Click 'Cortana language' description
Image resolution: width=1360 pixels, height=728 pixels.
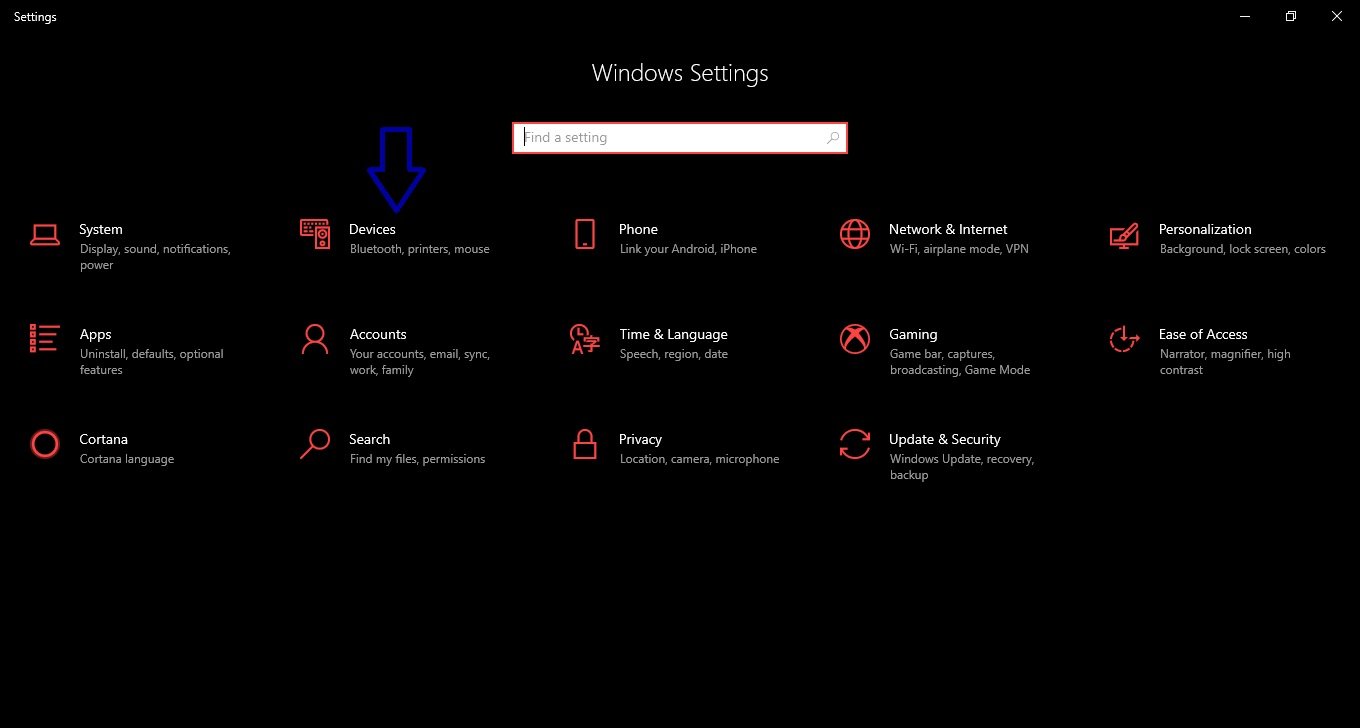(x=126, y=459)
